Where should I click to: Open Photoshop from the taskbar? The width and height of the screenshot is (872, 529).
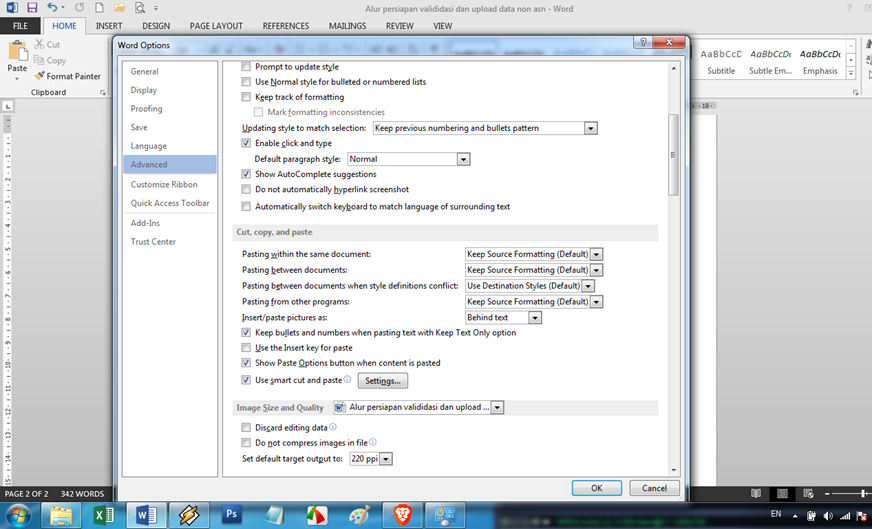tap(231, 515)
